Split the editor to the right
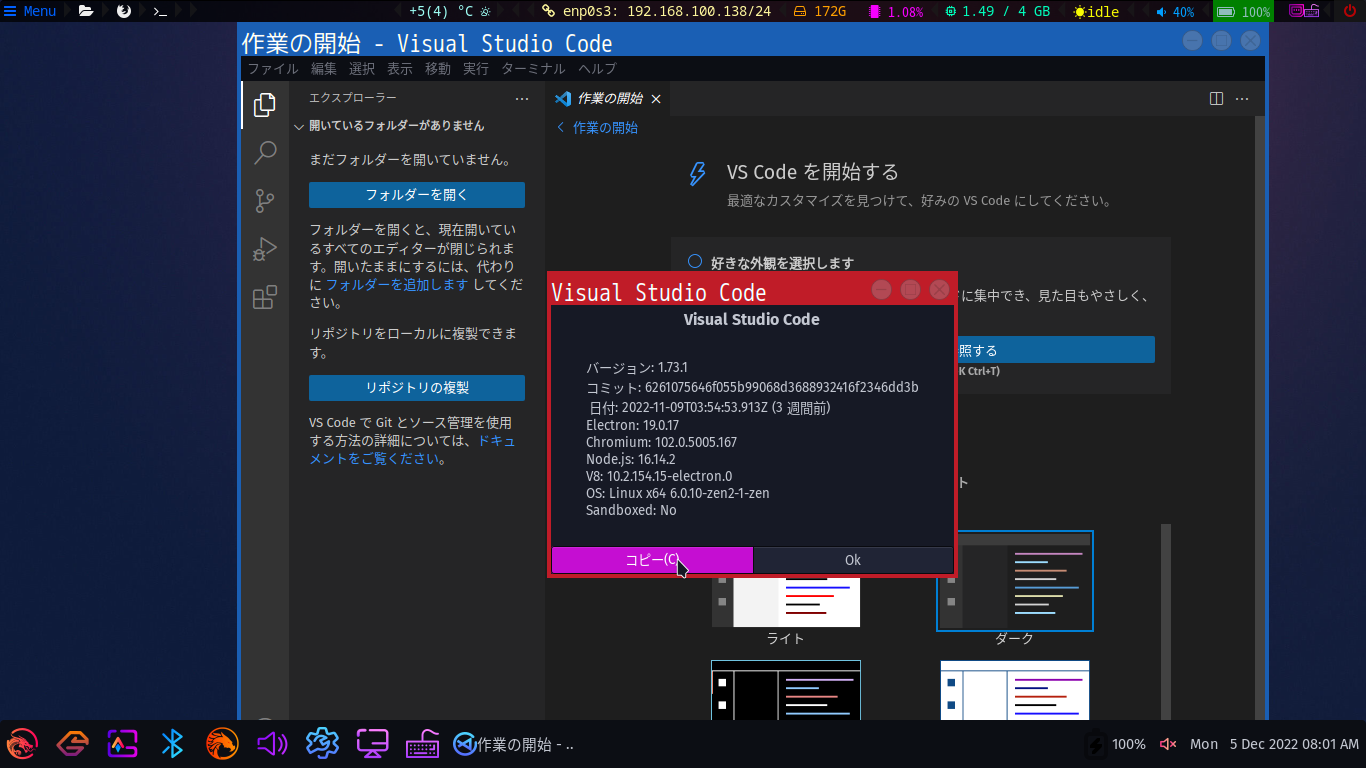This screenshot has height=768, width=1366. tap(1216, 99)
